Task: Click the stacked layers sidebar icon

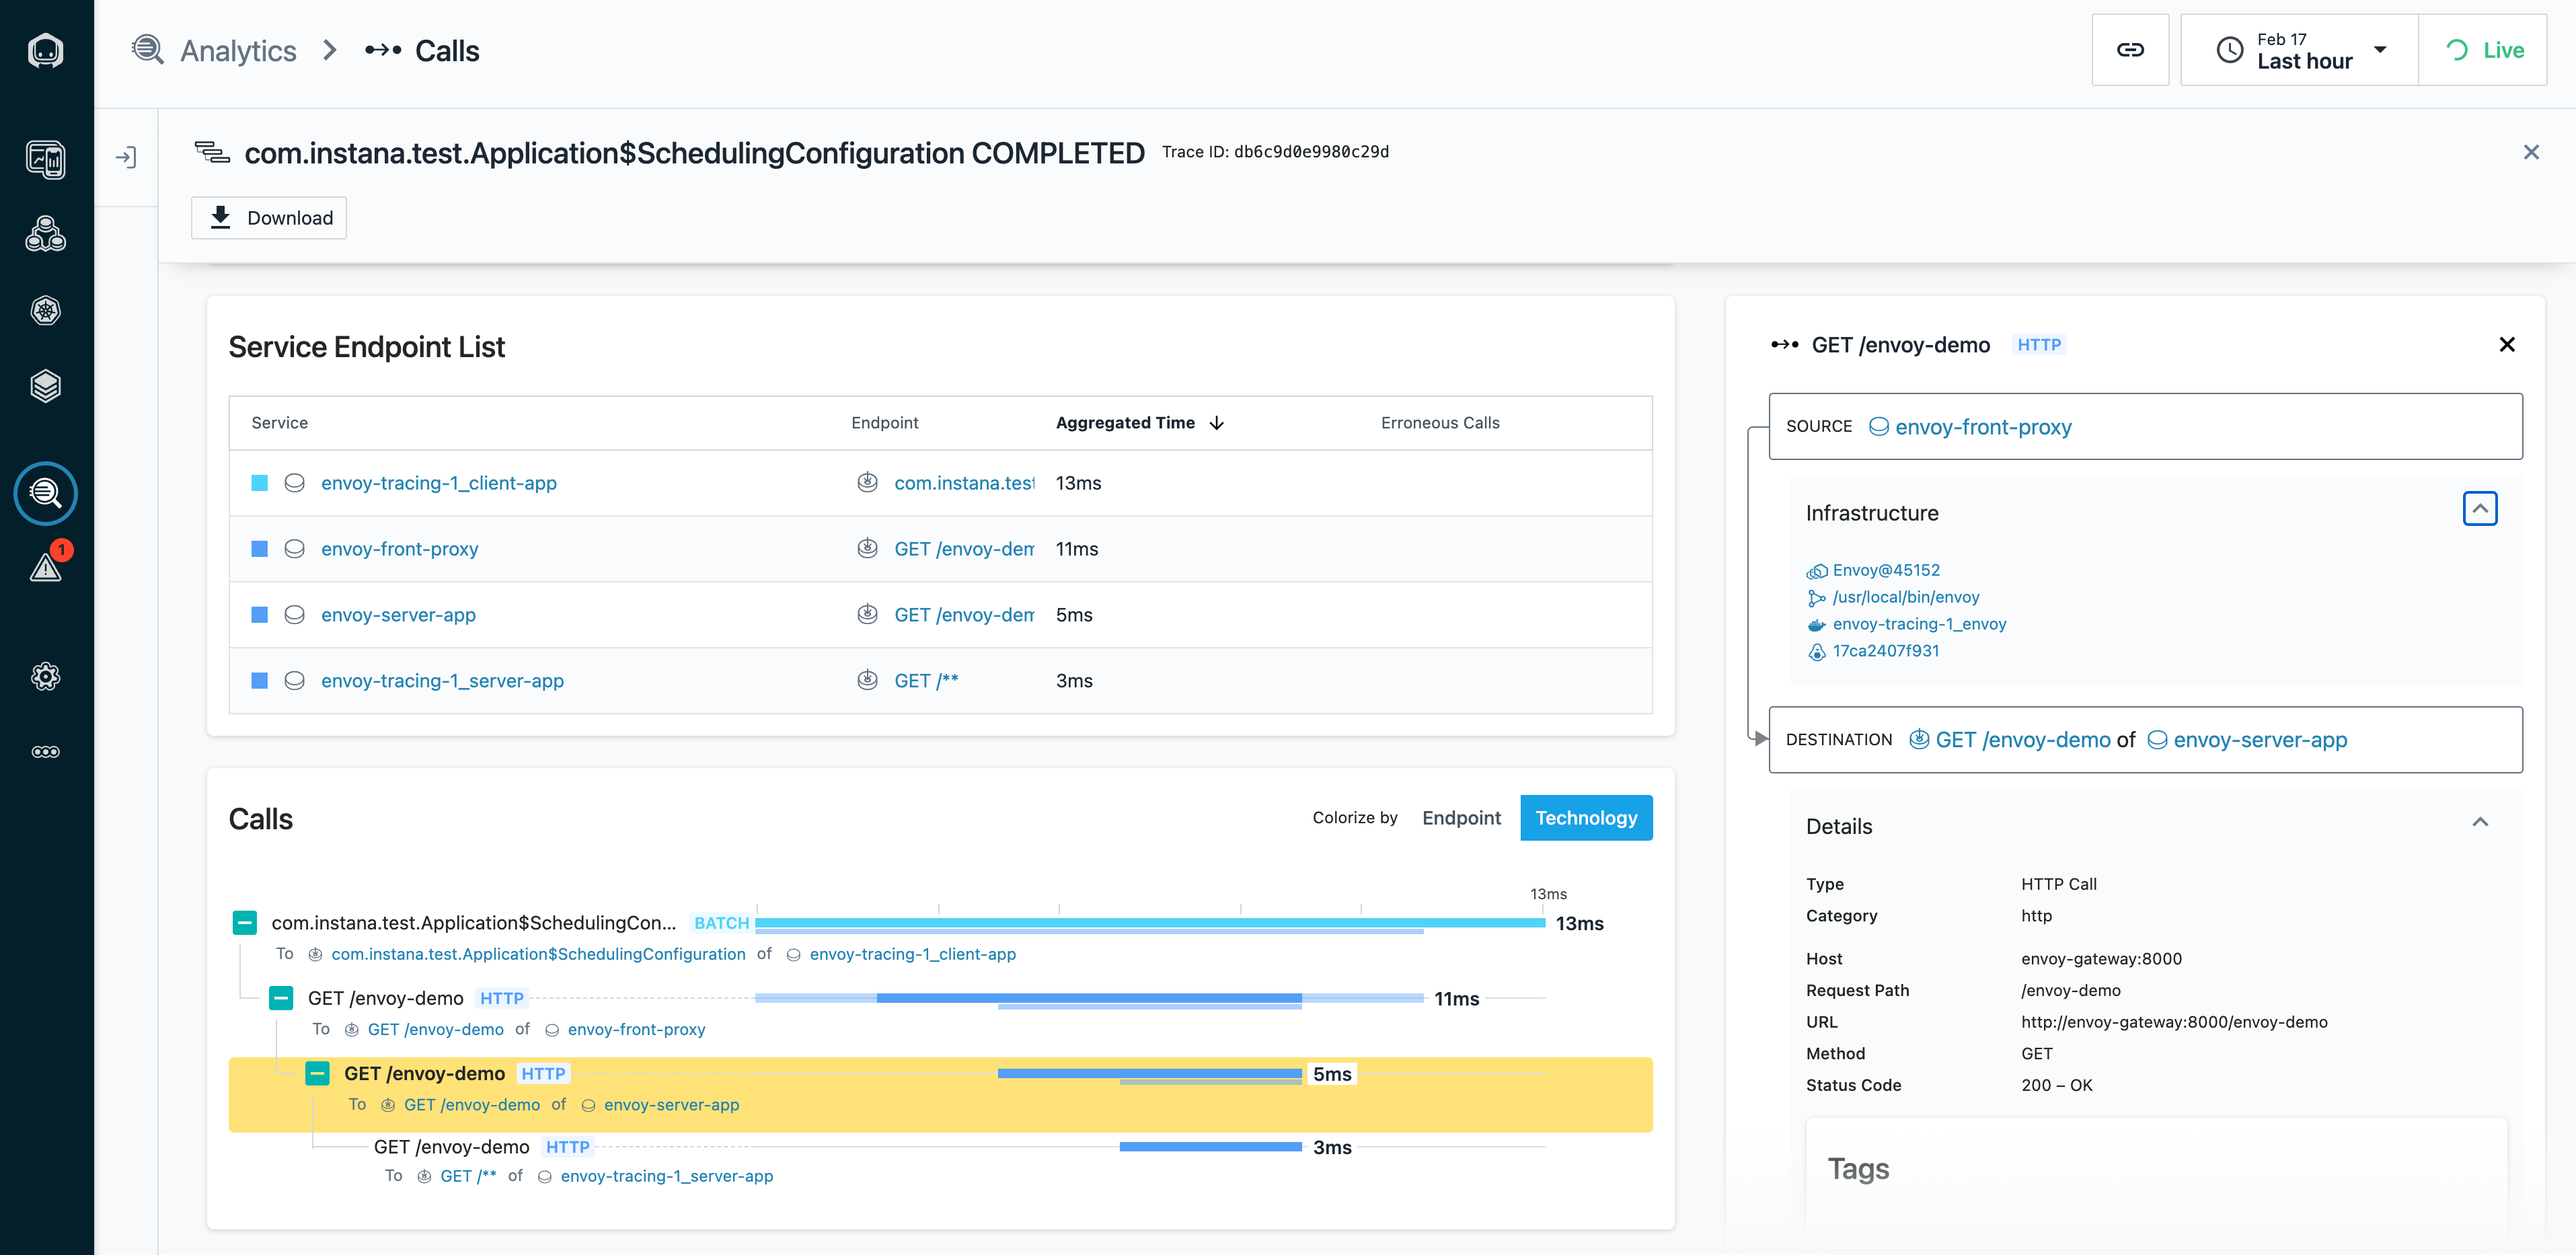Action: pos(46,386)
